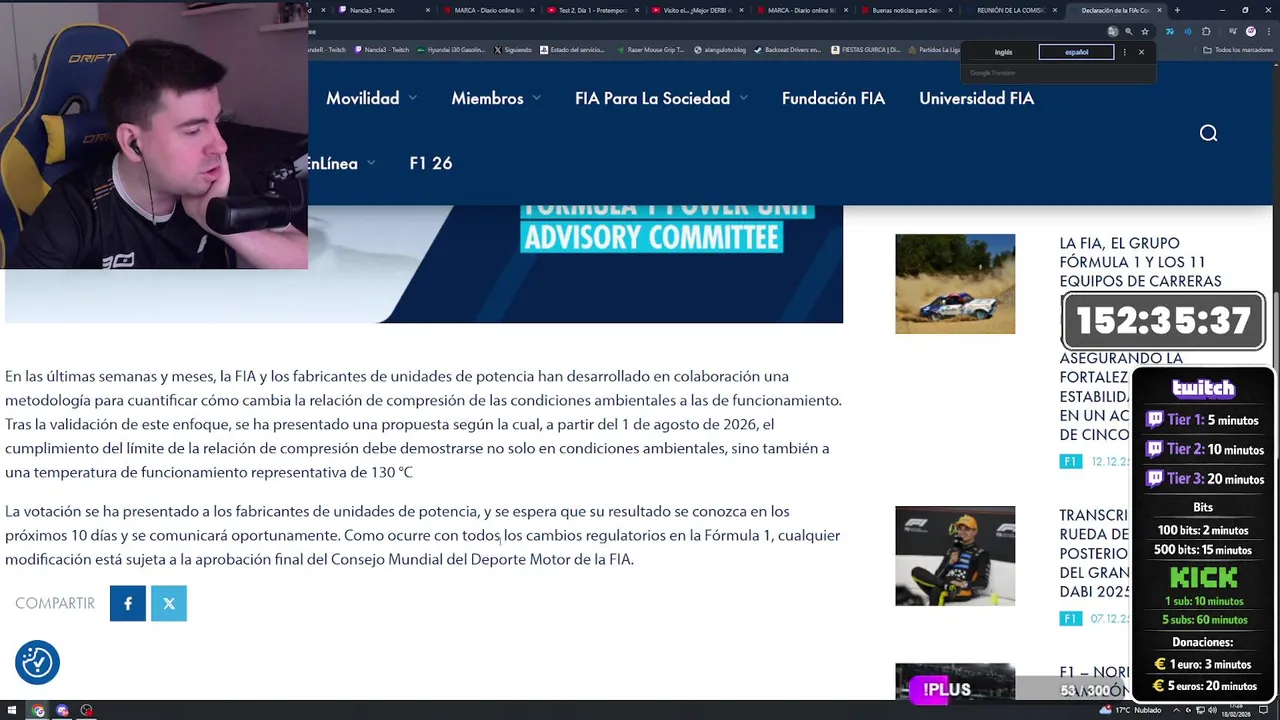Viewport: 1280px width, 720px height.
Task: Open Todos los marcadores folder
Action: 1238,49
